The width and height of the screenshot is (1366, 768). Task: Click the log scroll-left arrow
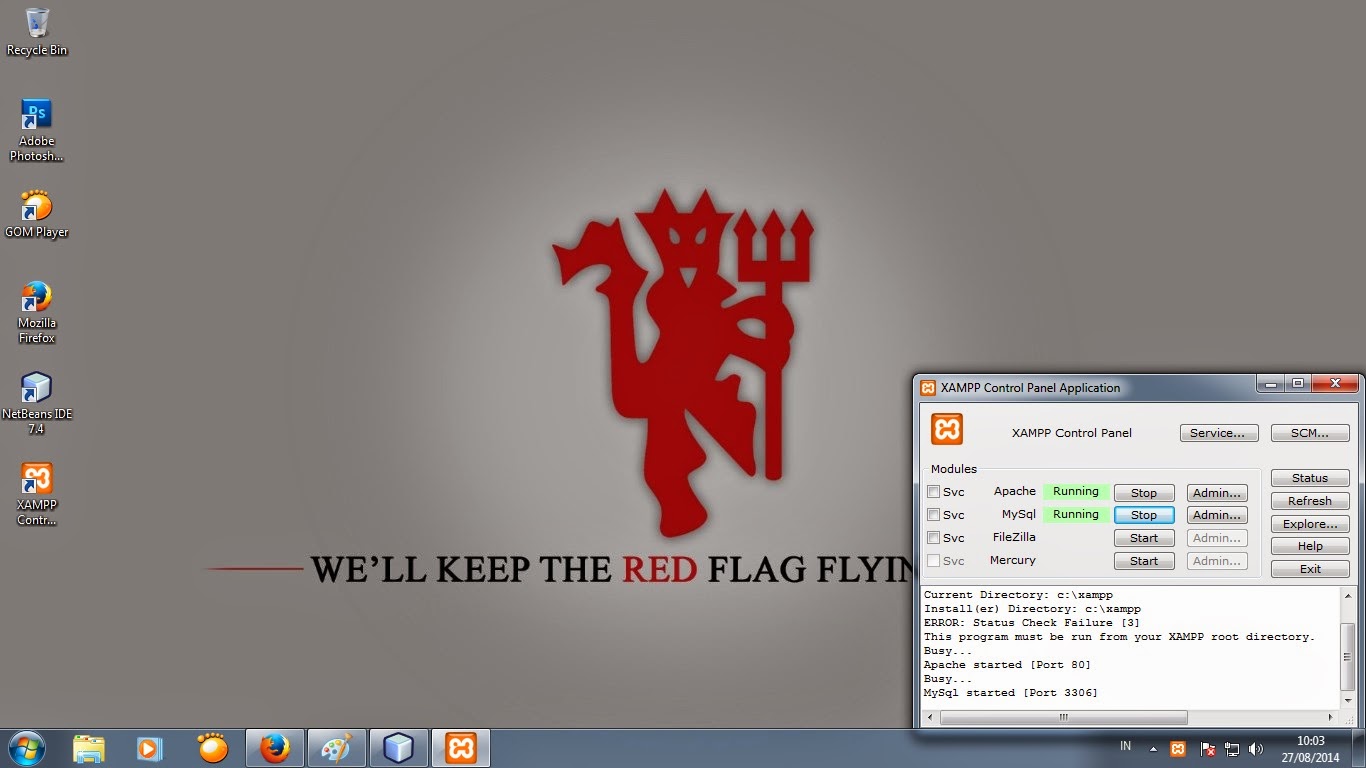tap(931, 717)
